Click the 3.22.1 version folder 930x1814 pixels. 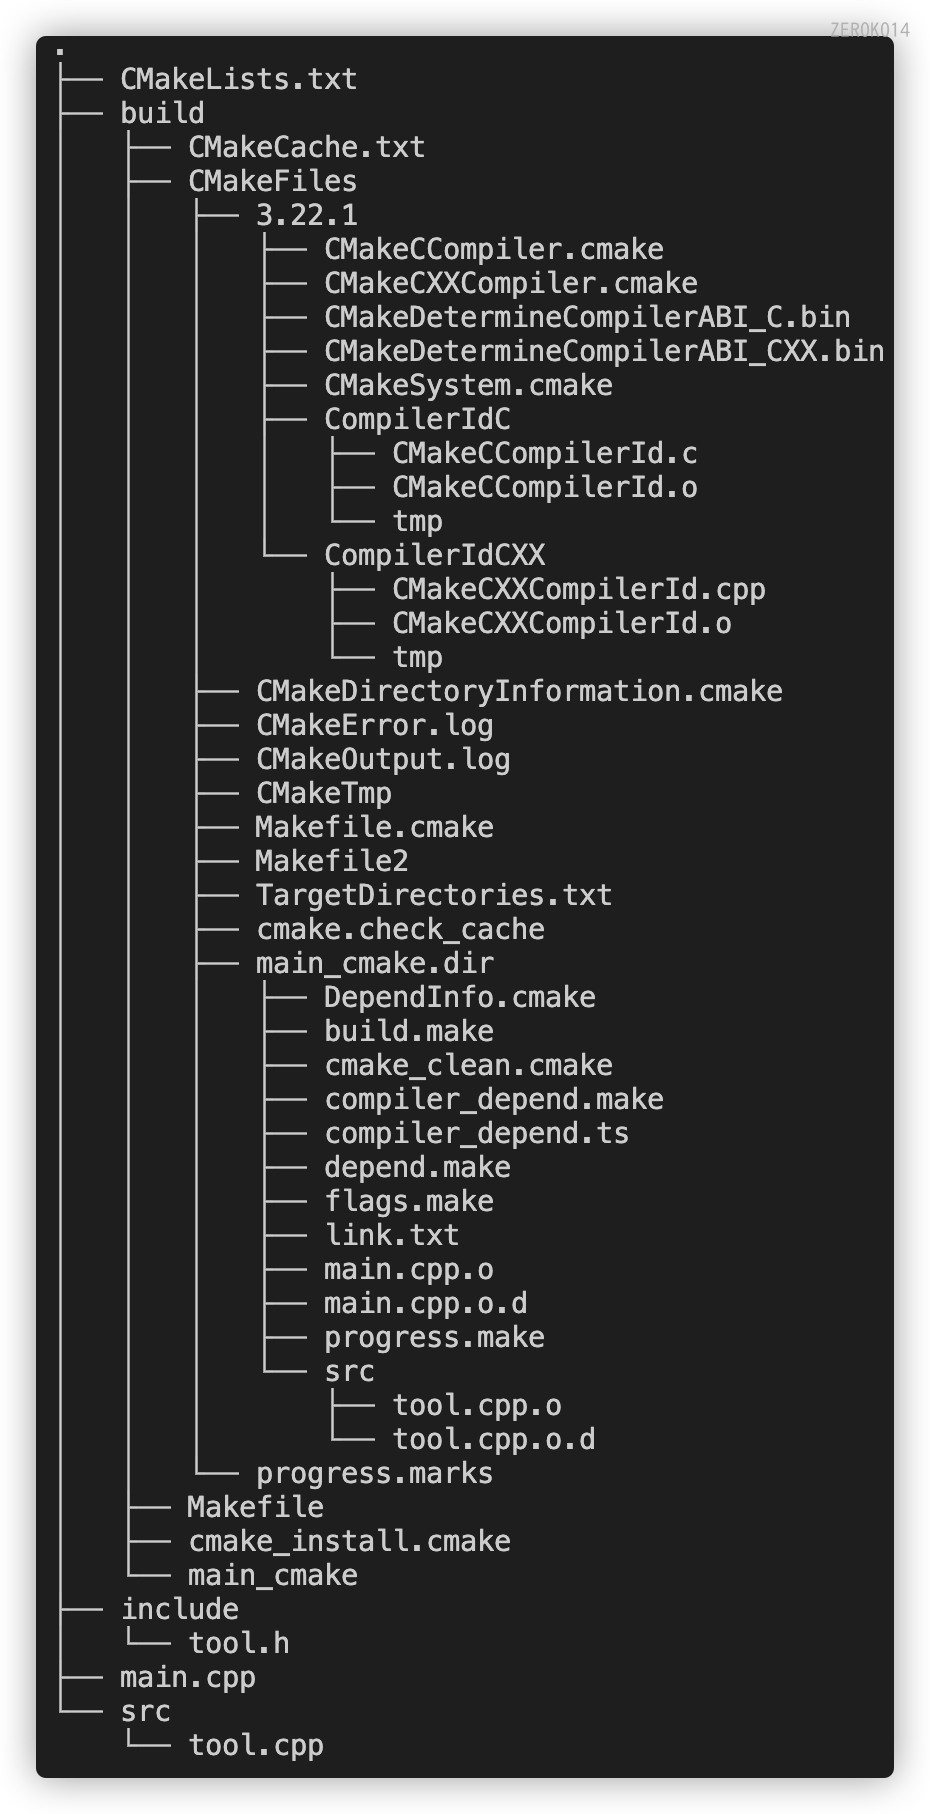pos(306,215)
